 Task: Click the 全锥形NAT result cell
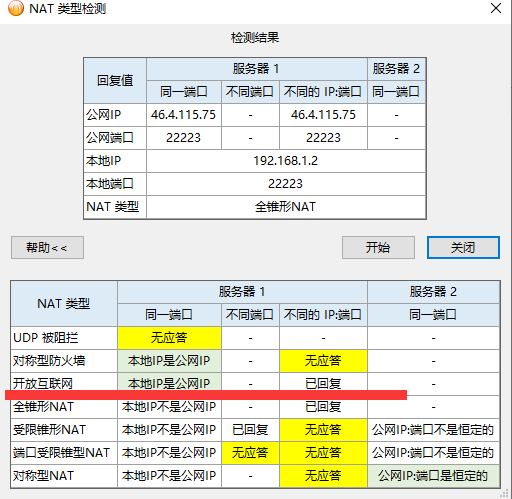[x=286, y=207]
